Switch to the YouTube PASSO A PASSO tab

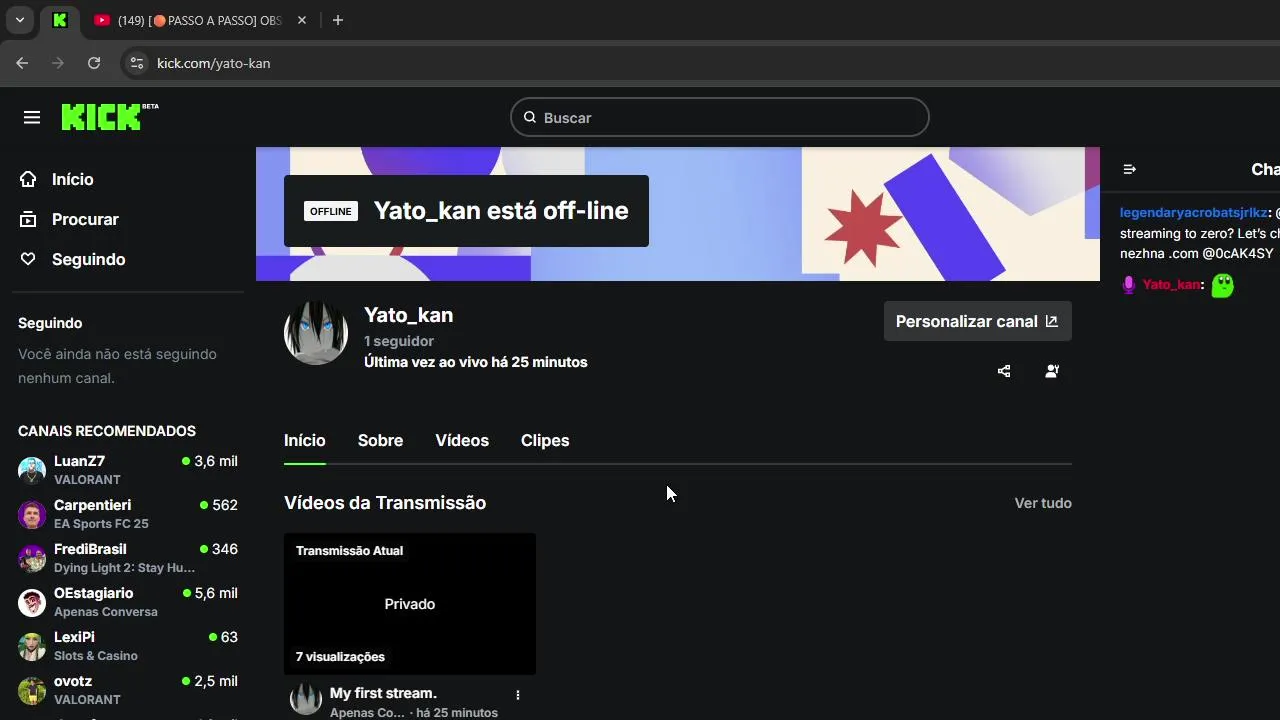tap(200, 20)
